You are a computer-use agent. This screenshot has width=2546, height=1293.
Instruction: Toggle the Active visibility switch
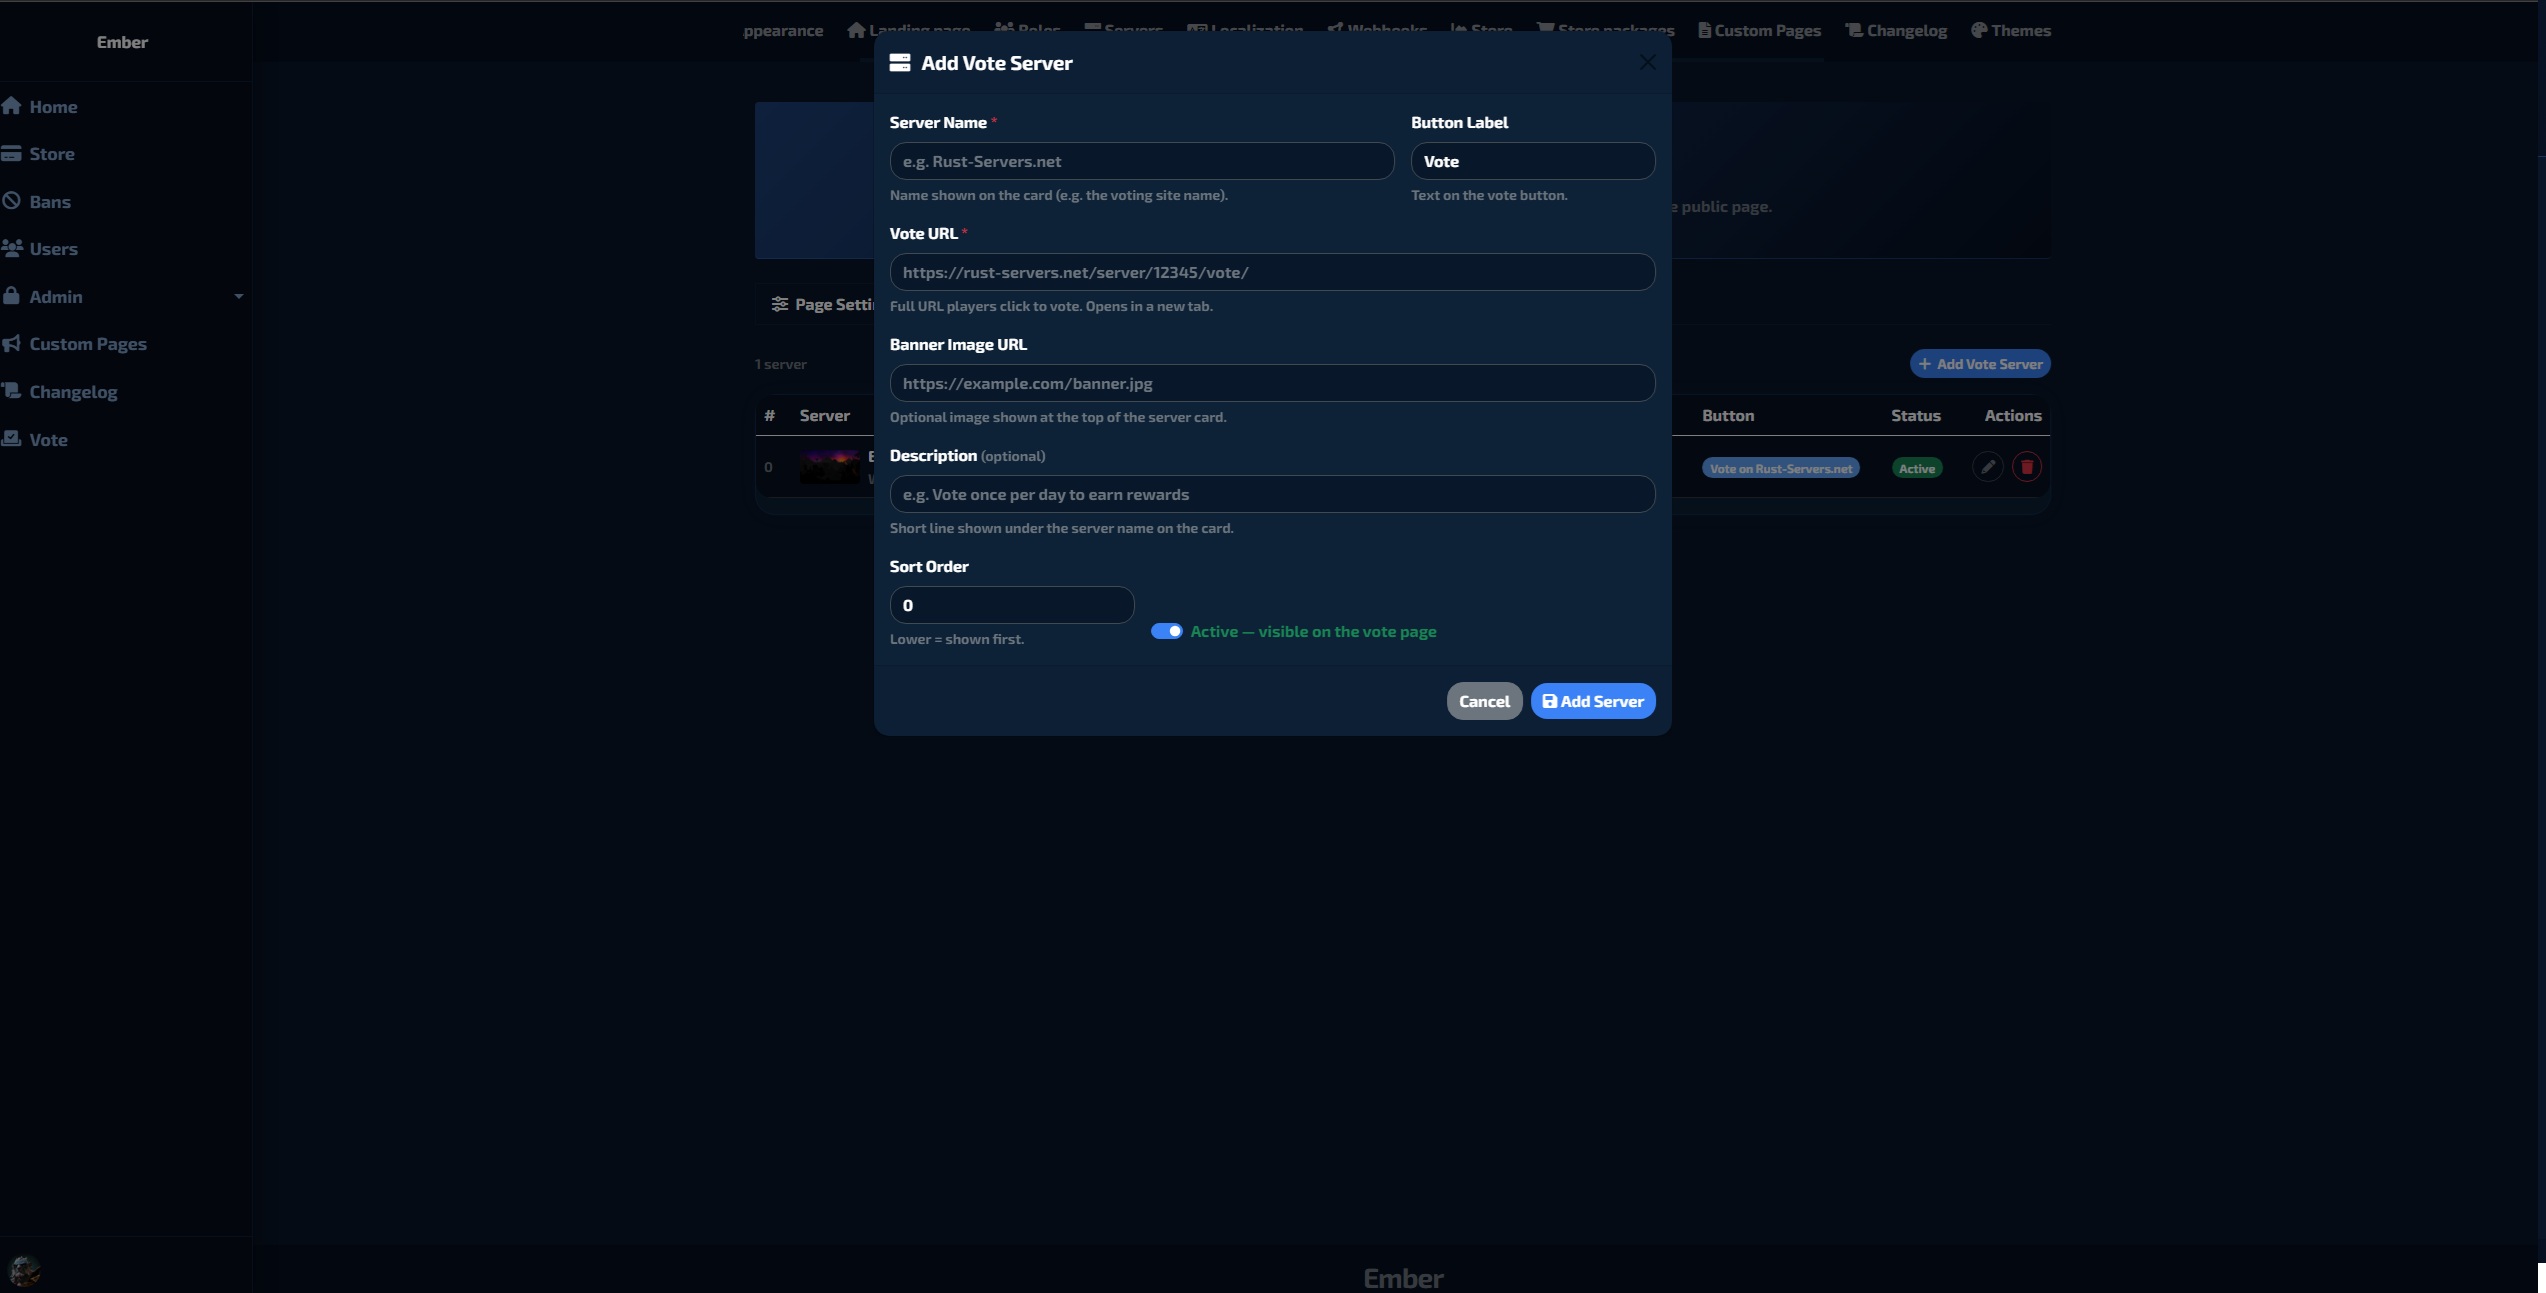click(x=1166, y=631)
